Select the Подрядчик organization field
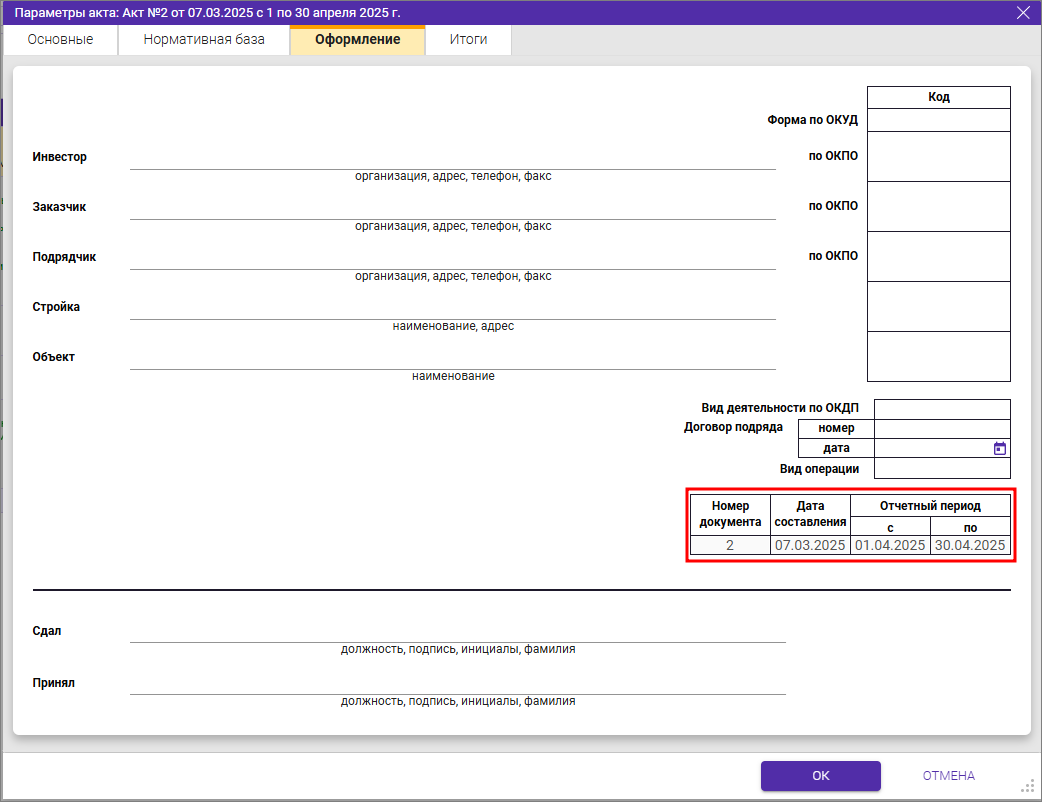 [x=452, y=259]
